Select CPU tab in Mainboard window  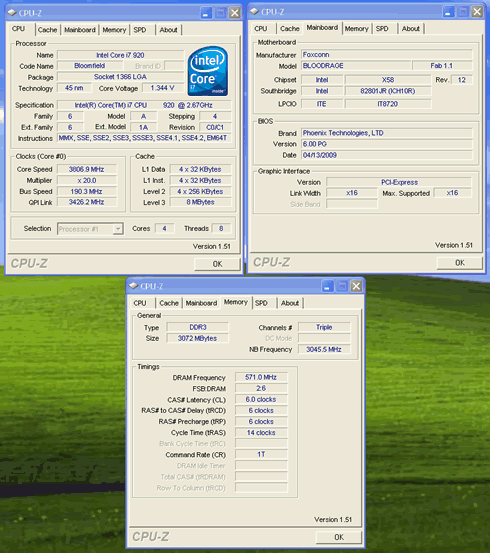261,29
